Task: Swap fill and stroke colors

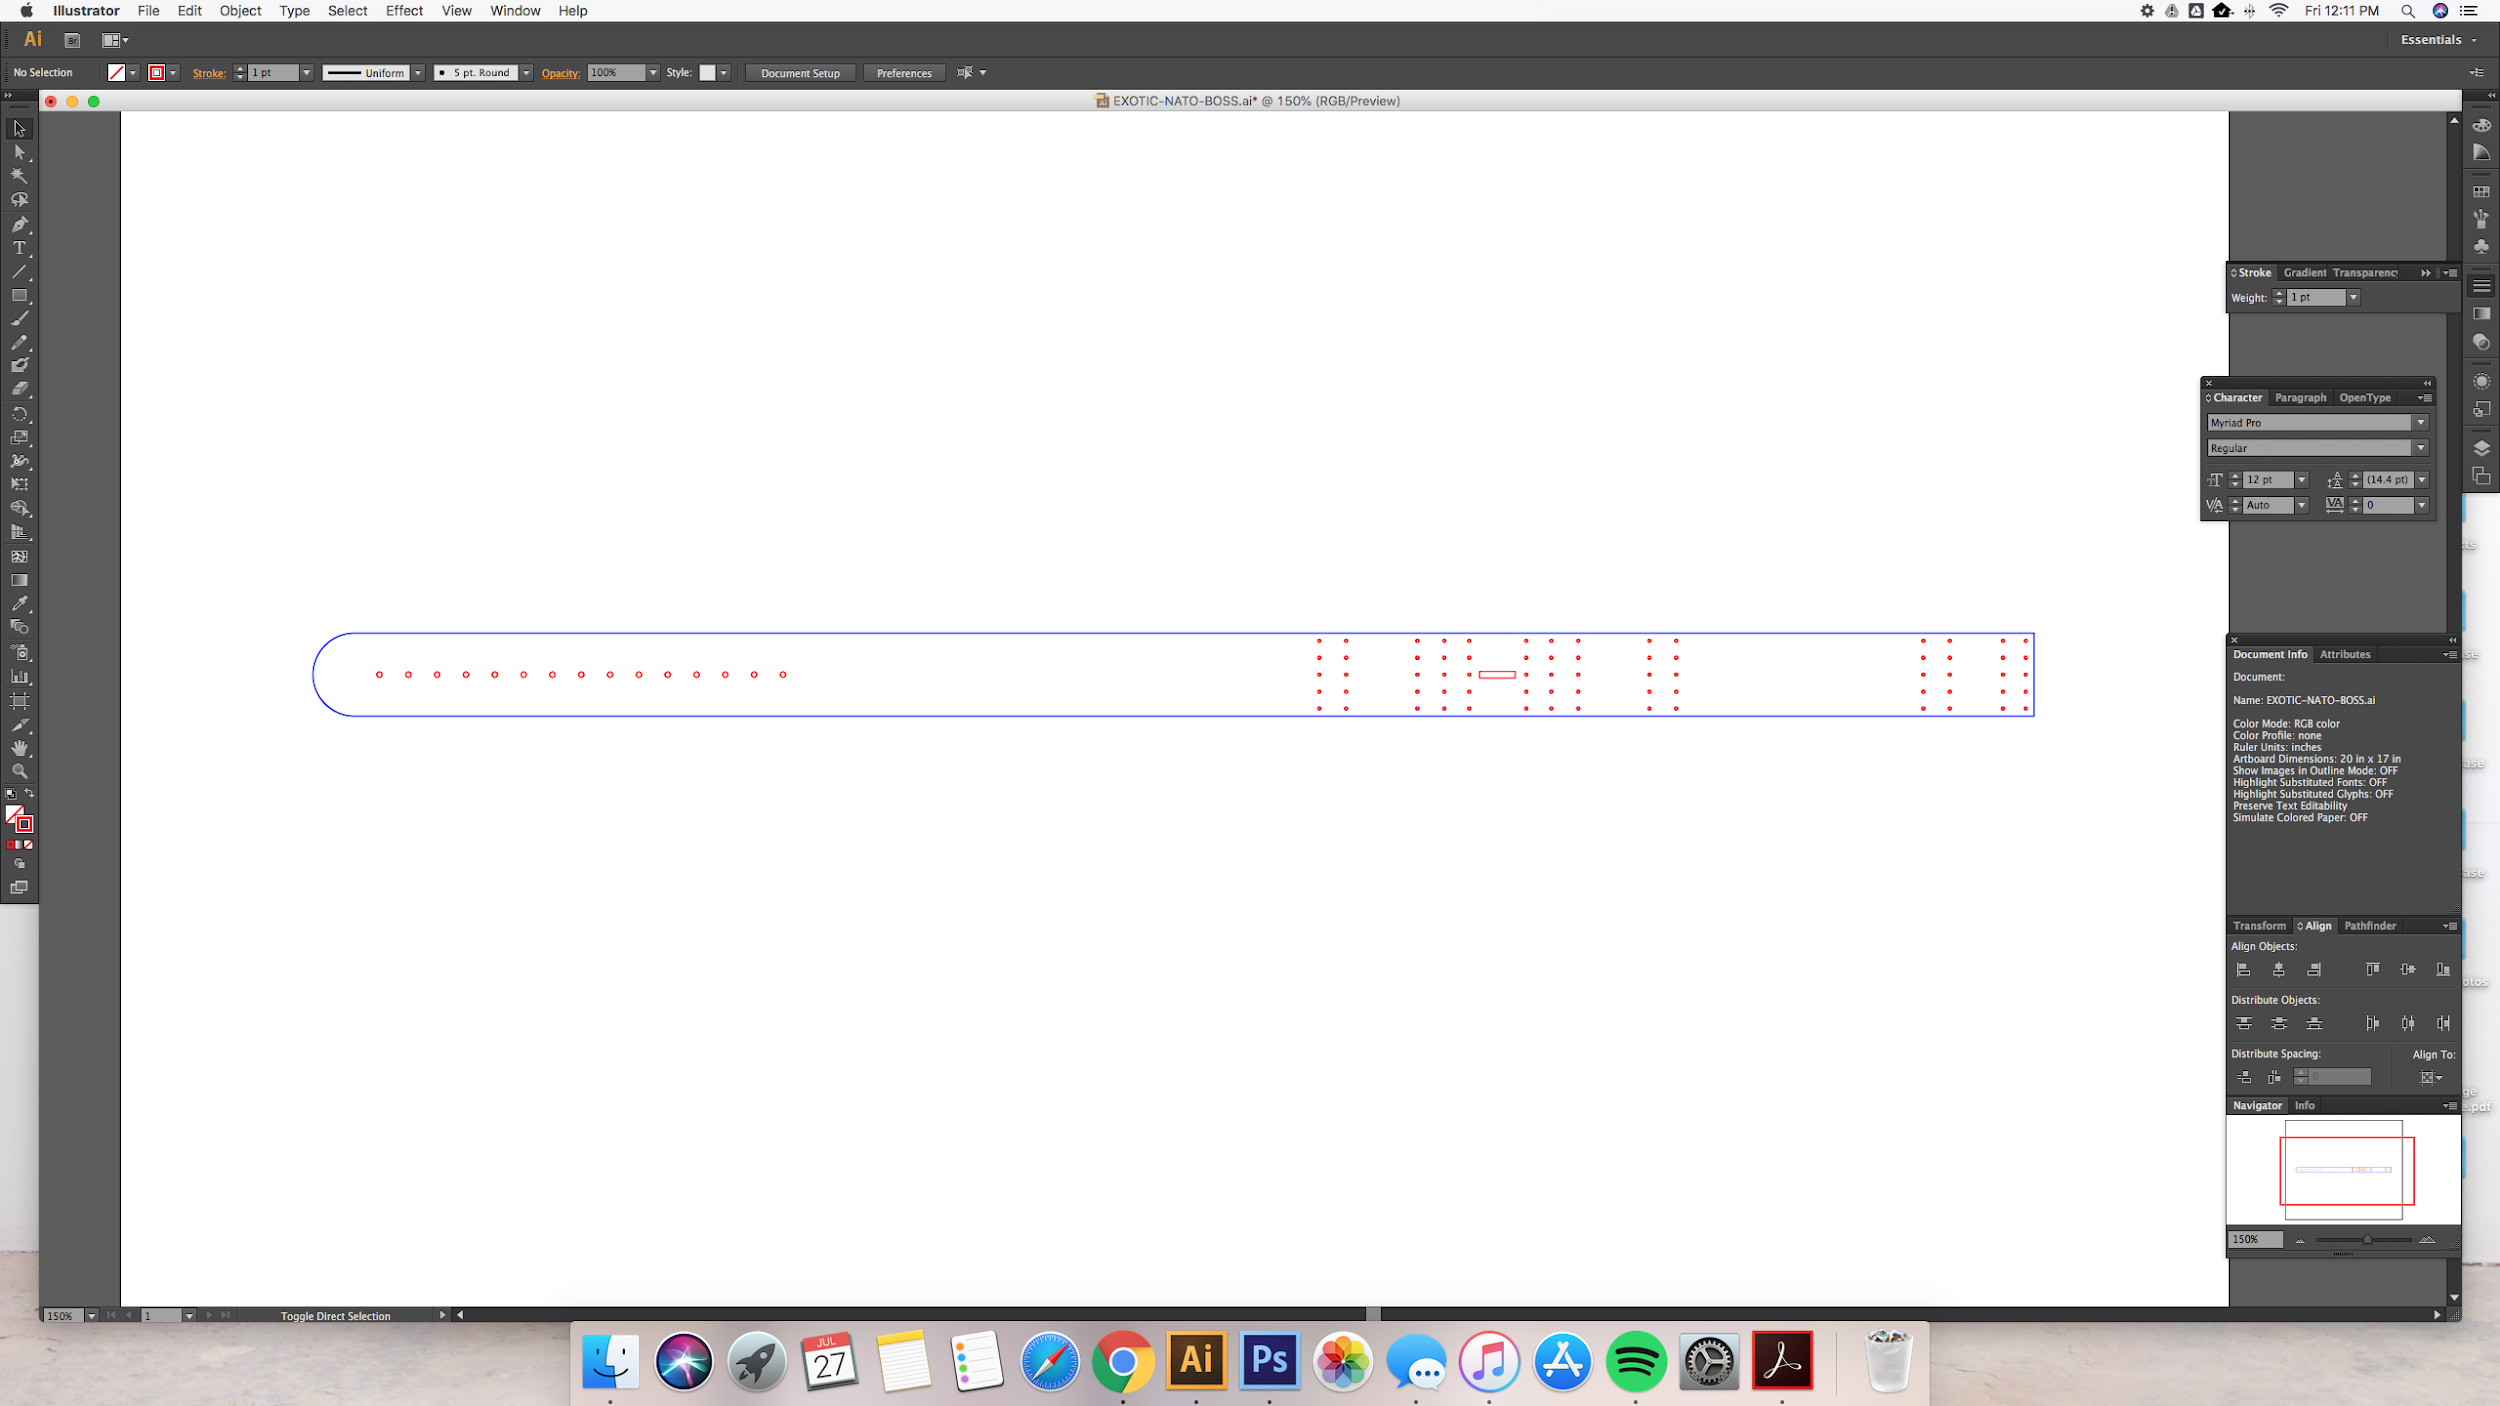Action: pos(29,793)
